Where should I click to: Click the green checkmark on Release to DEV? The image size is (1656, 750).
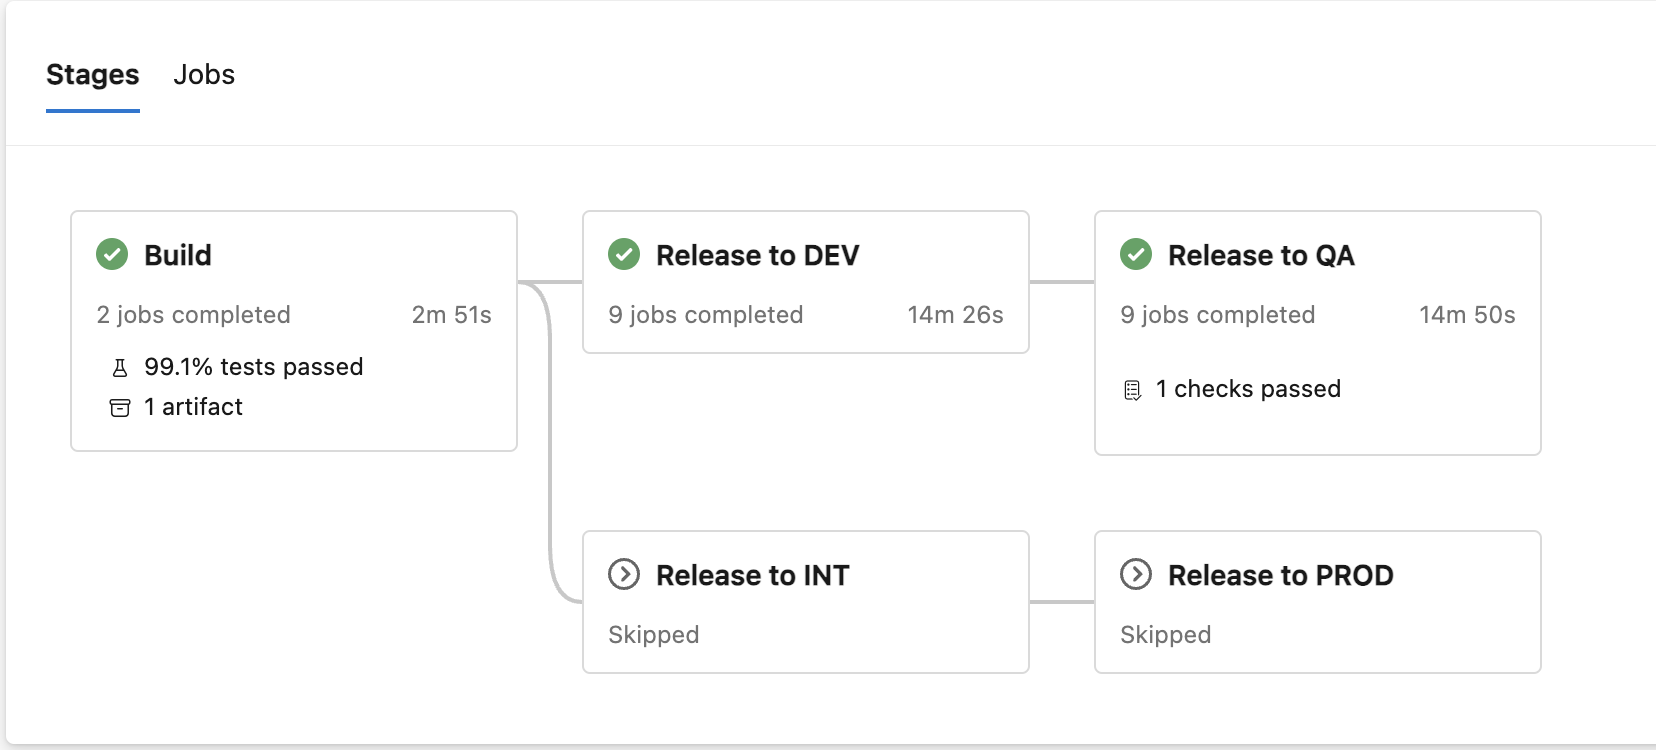coord(624,255)
